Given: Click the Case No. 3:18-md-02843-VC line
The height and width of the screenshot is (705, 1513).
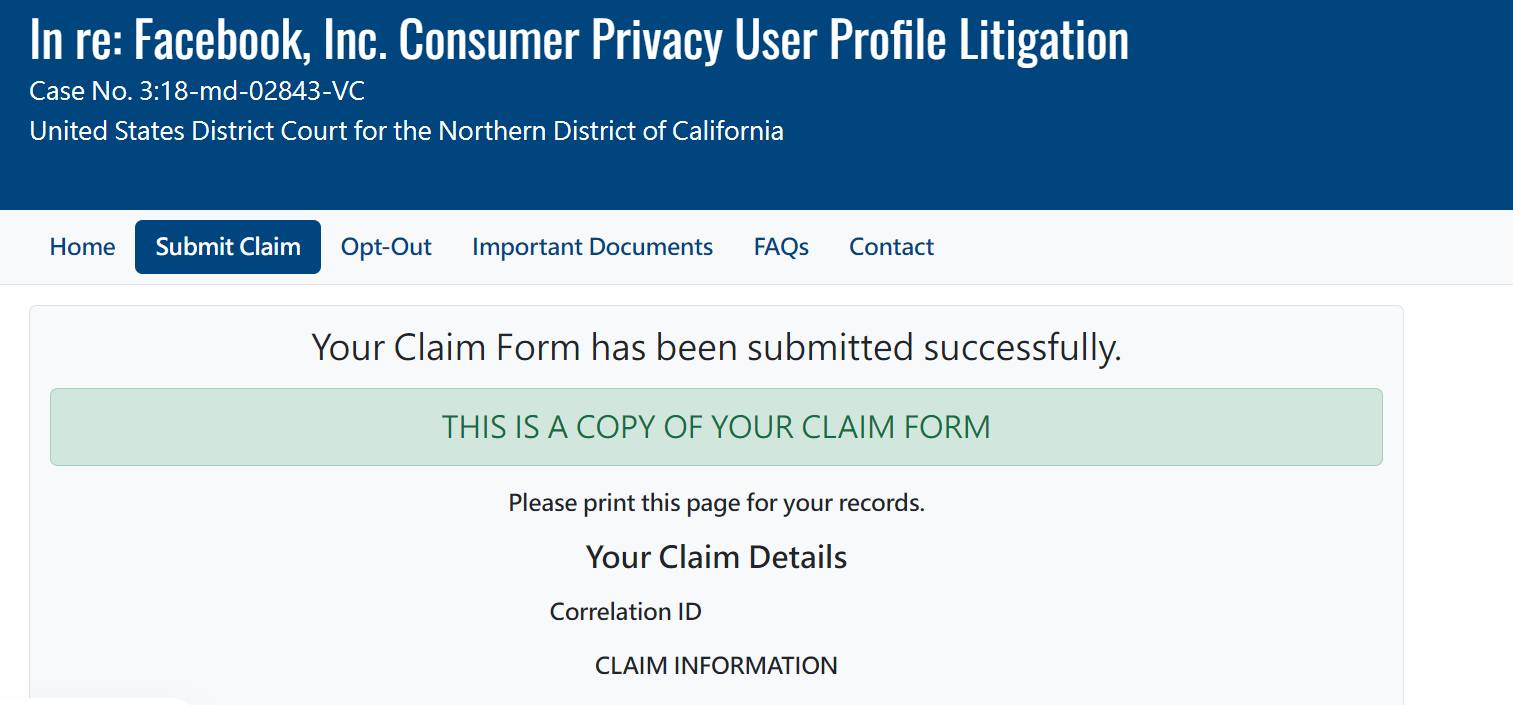Looking at the screenshot, I should pos(197,92).
